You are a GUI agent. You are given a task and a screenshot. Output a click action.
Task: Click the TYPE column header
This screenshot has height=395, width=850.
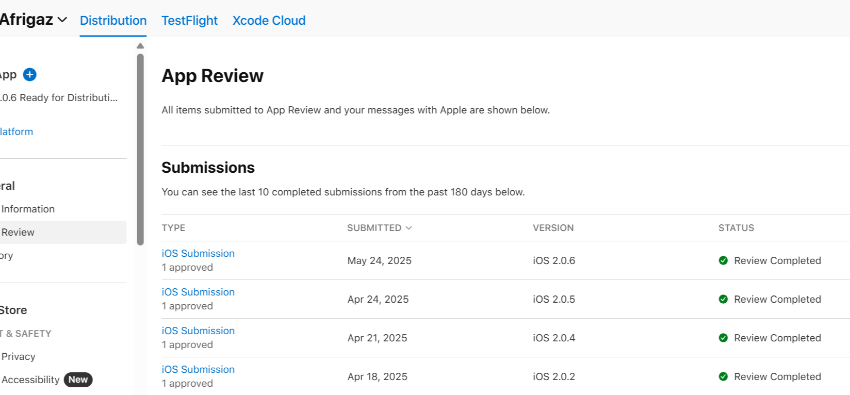pos(173,228)
